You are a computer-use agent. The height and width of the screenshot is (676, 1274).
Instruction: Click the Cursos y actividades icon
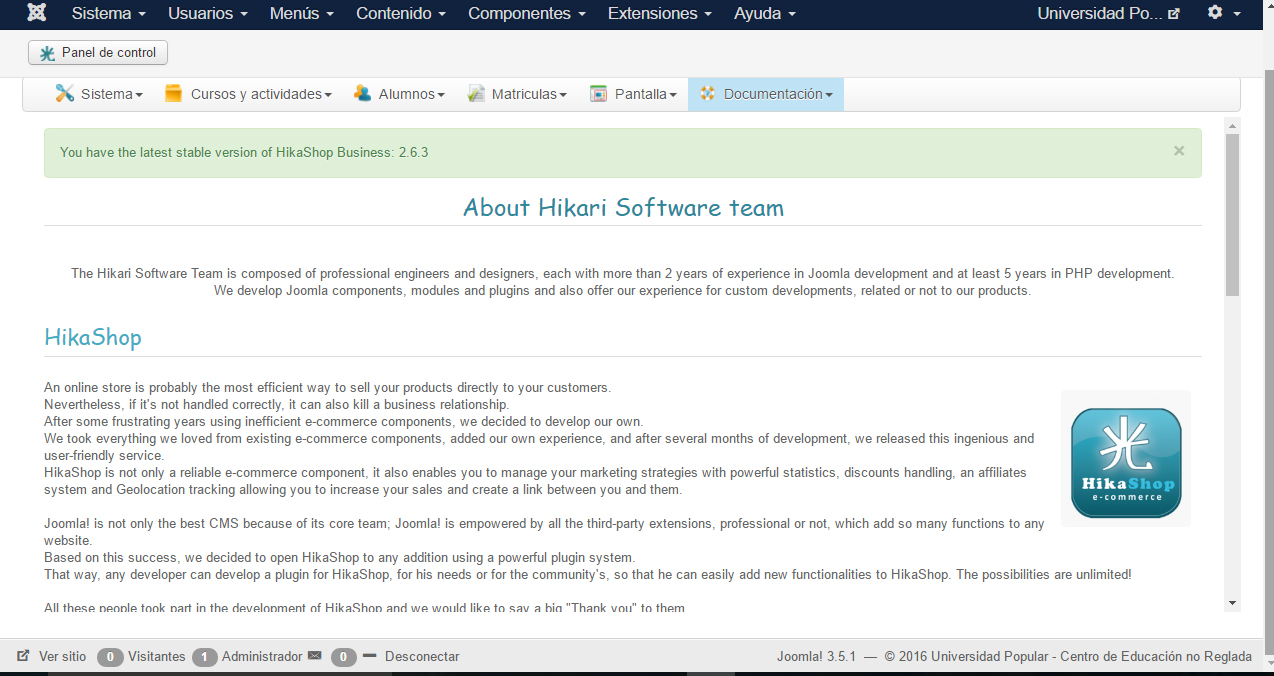[x=174, y=93]
